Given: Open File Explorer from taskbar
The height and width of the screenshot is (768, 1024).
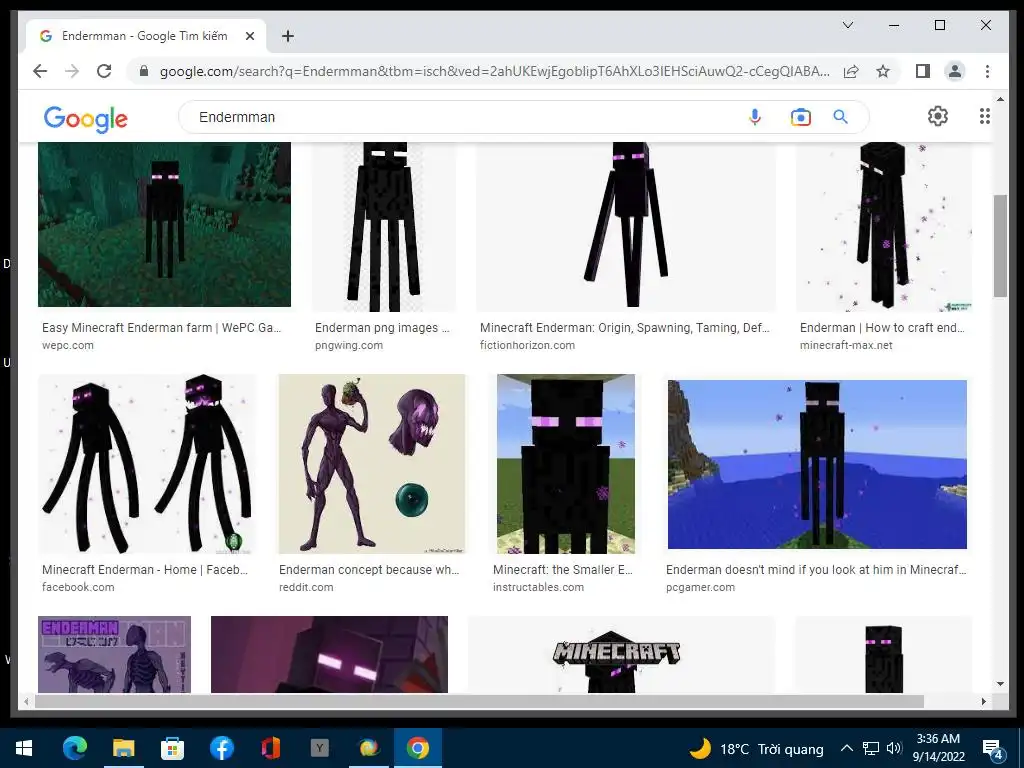Looking at the screenshot, I should pos(123,748).
